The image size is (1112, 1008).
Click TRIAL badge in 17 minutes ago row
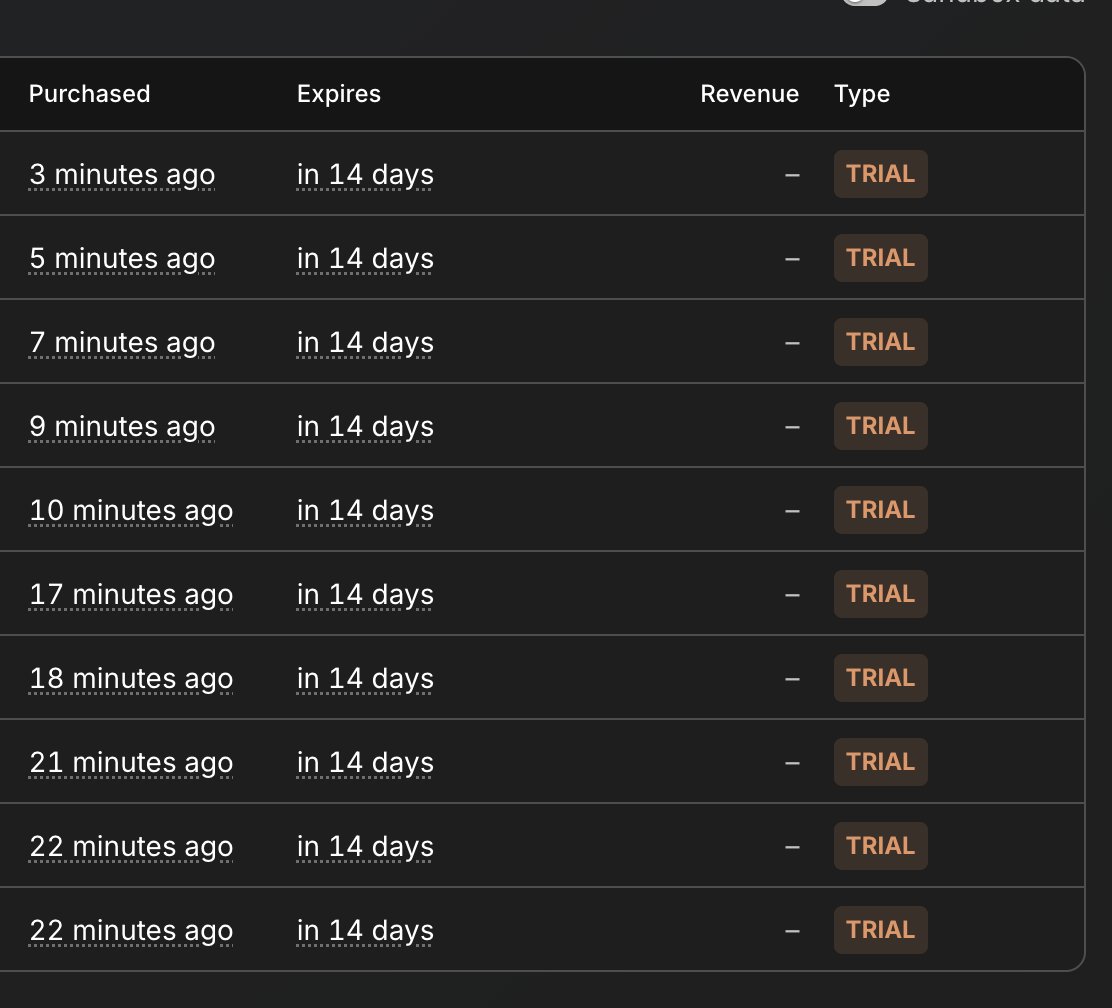880,594
